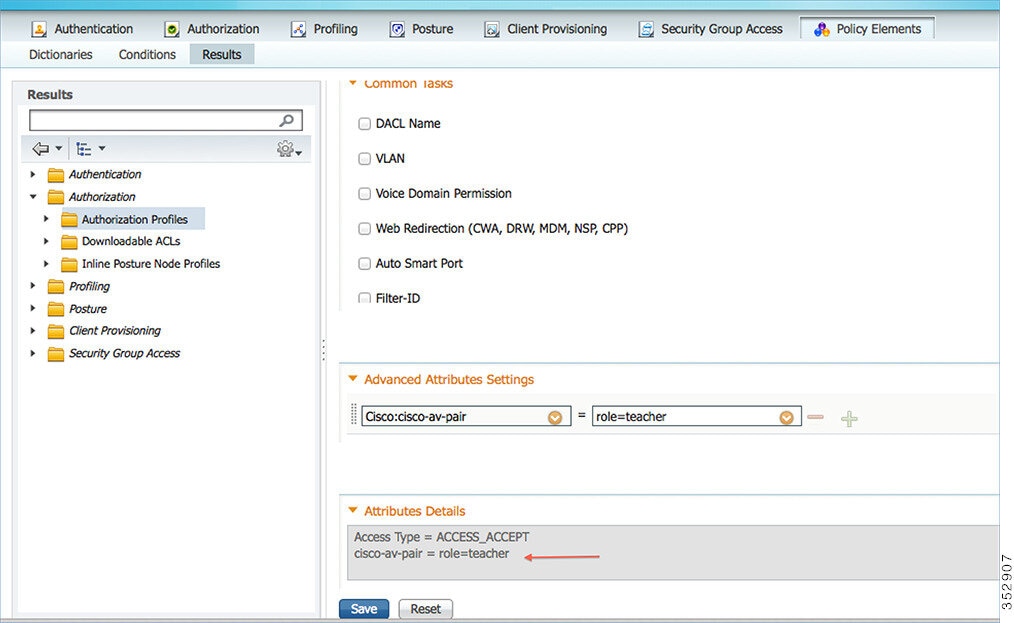The image size is (1014, 623).
Task: Click the Authentication folder icon in tree
Action: point(56,175)
